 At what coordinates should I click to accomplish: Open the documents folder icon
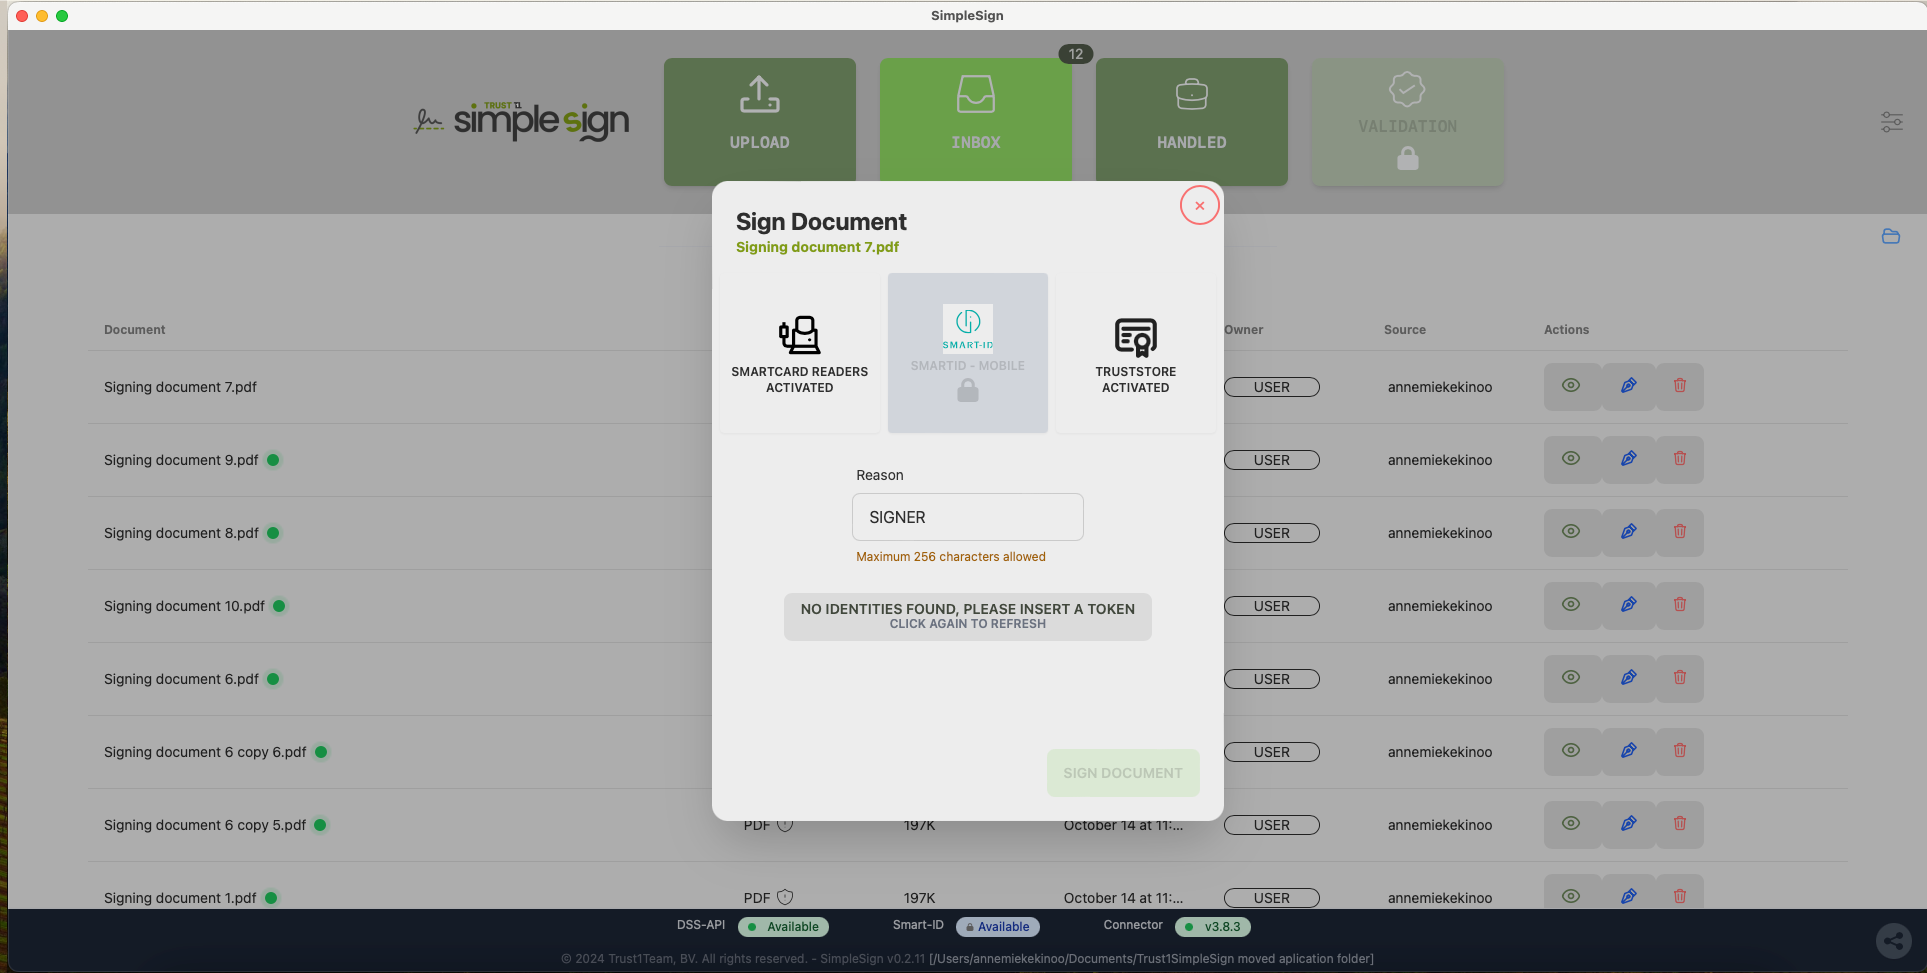1891,237
